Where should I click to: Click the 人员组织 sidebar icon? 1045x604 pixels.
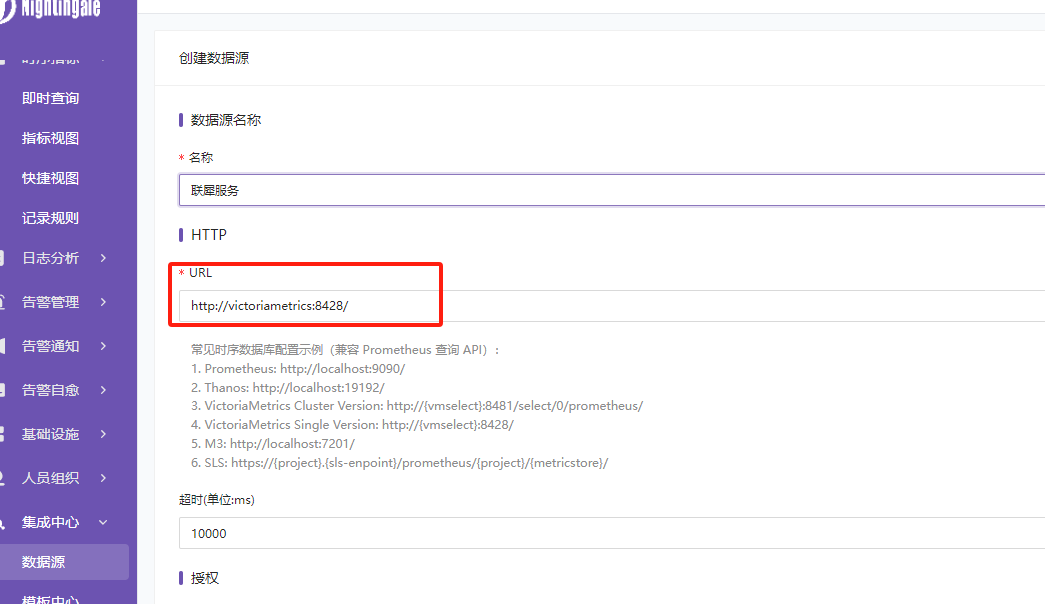tap(4, 478)
